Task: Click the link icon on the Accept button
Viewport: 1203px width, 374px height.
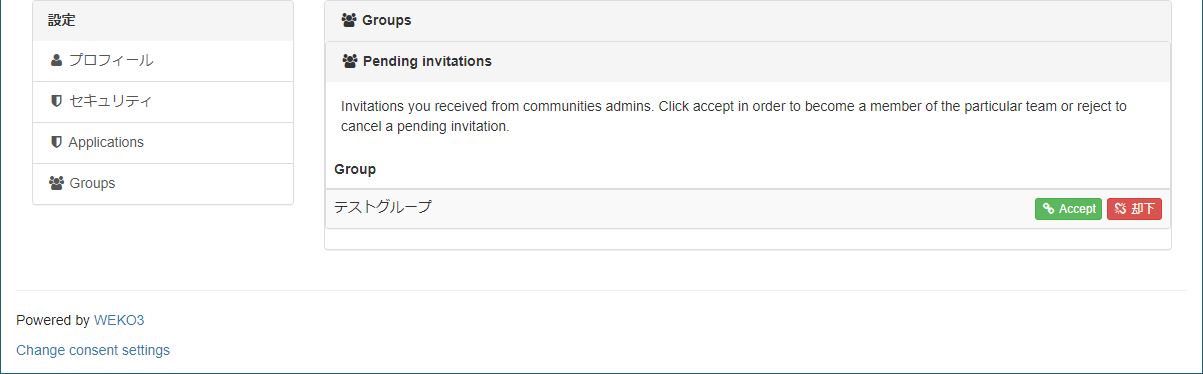Action: (x=1048, y=209)
